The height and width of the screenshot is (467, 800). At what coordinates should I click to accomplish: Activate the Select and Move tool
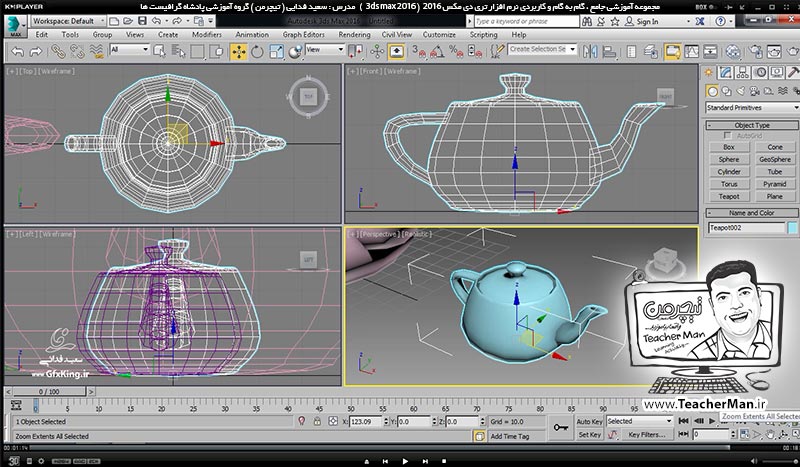pos(238,52)
